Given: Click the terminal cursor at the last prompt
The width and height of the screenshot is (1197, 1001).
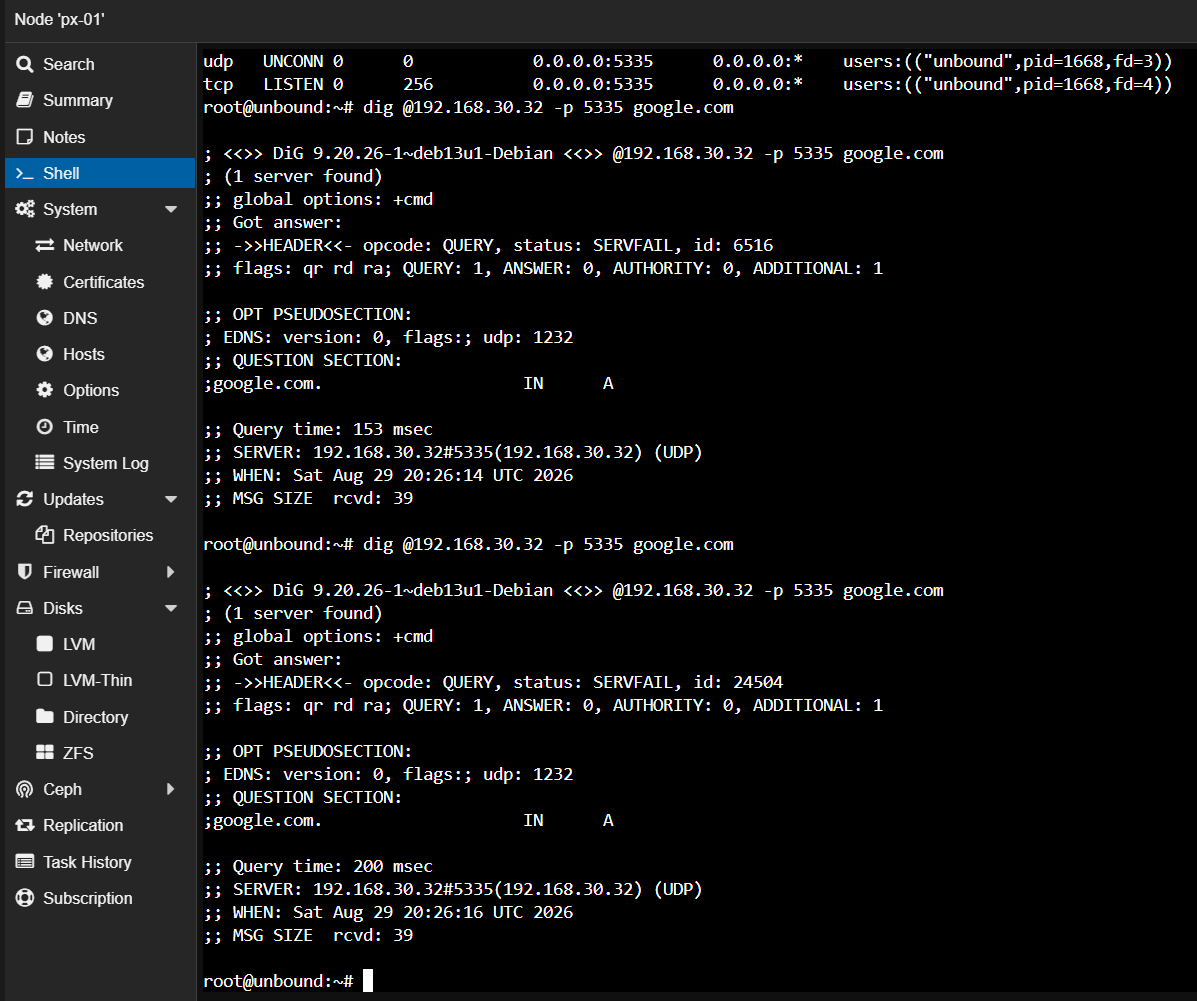Looking at the screenshot, I should pos(368,980).
